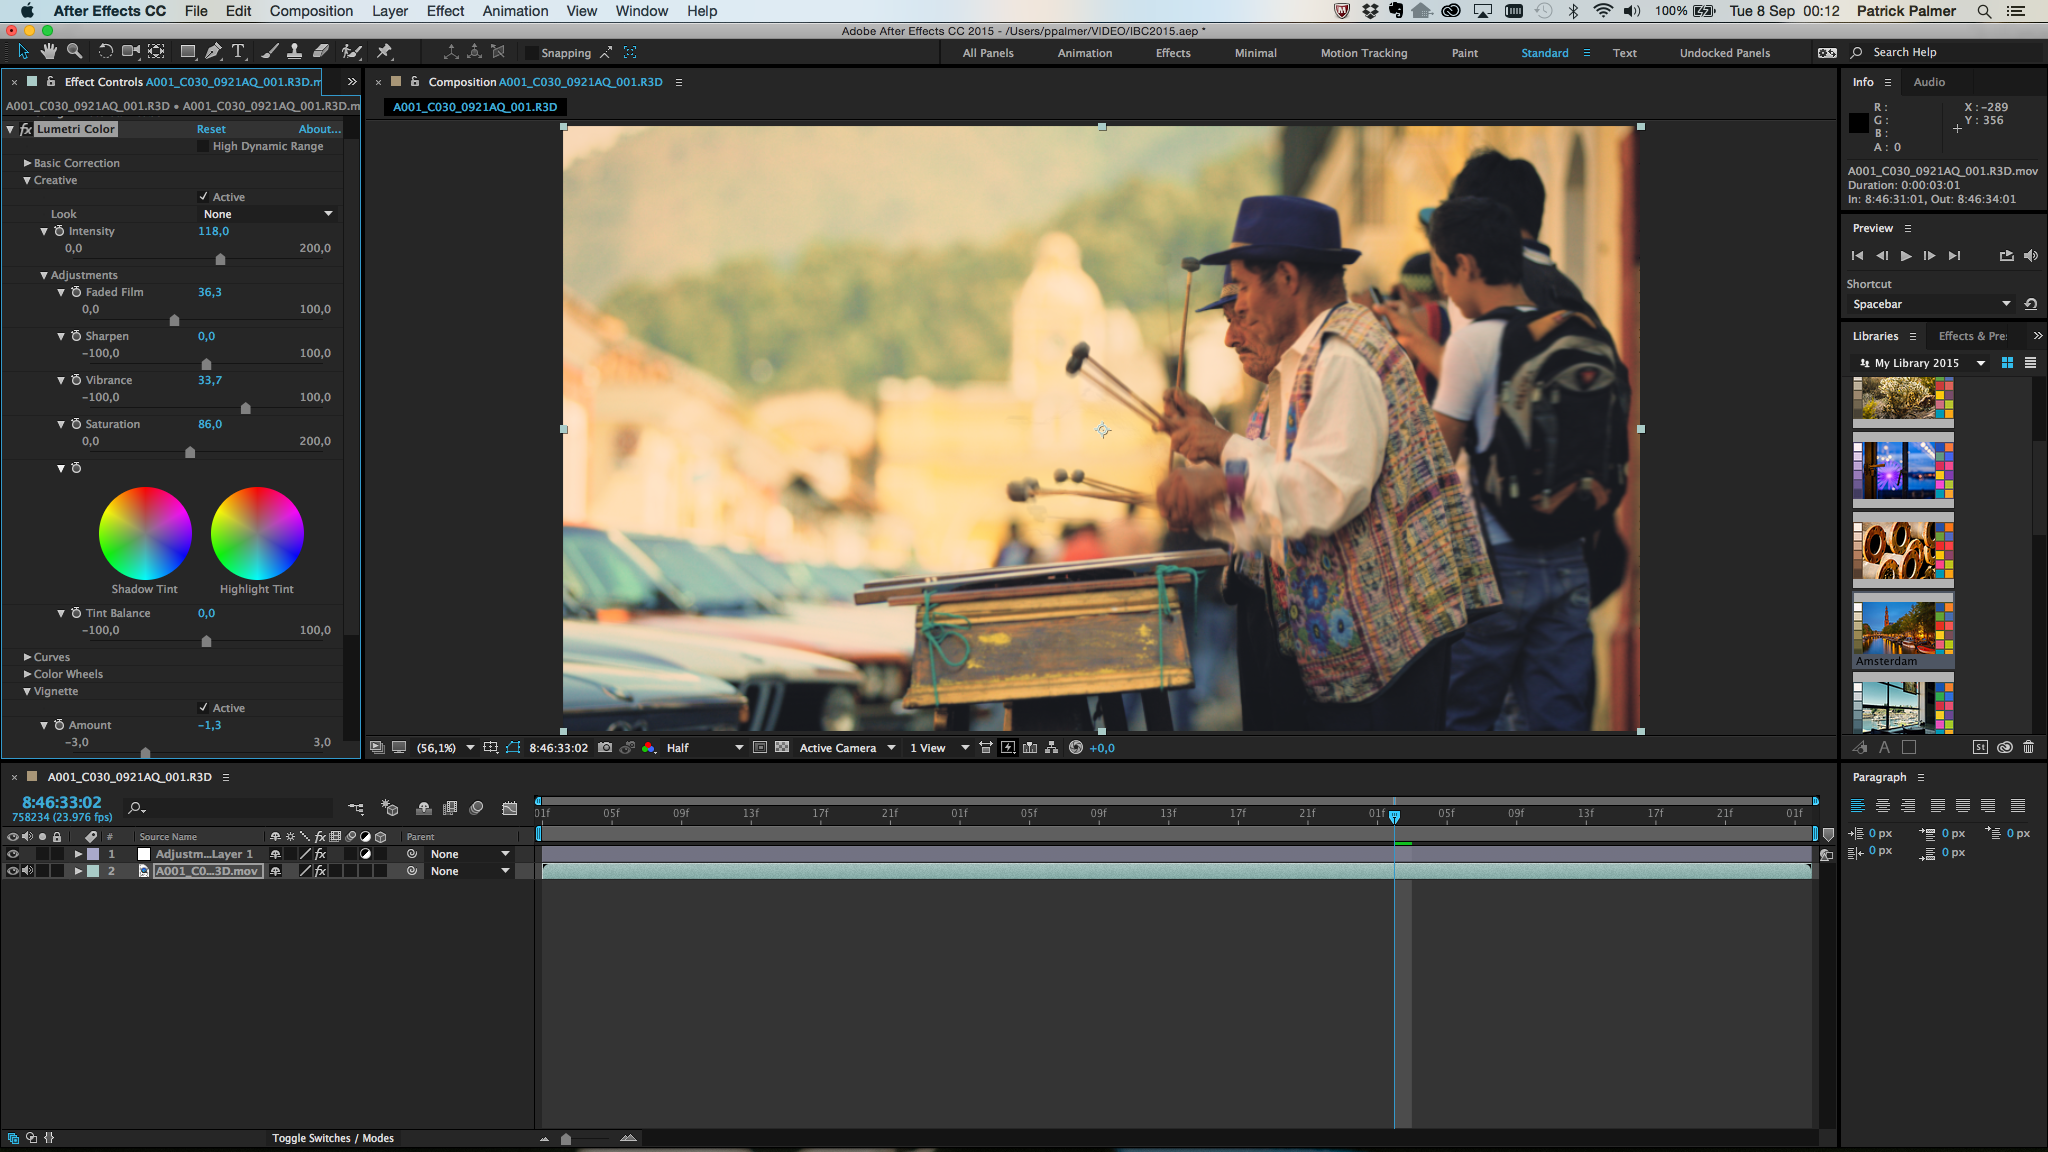
Task: Select the Roto Brush tool
Action: click(x=351, y=51)
